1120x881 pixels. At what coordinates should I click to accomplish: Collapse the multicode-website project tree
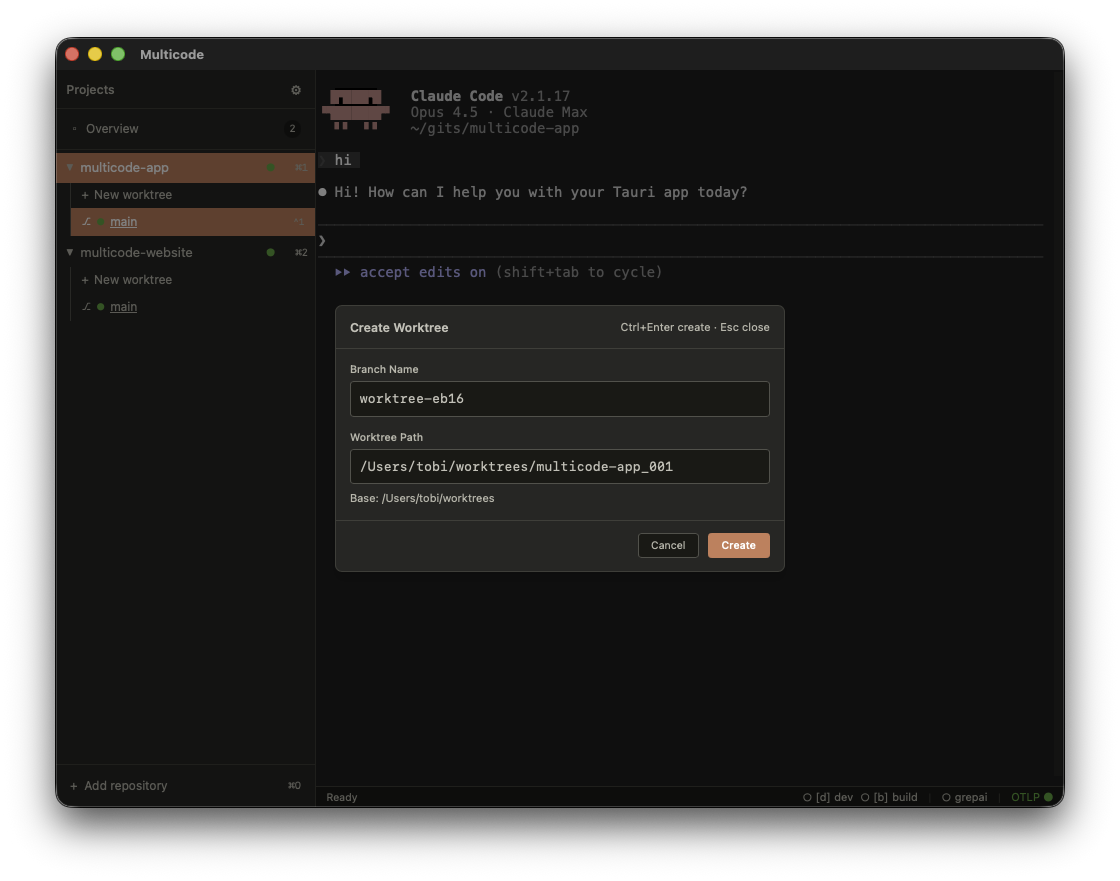[70, 252]
